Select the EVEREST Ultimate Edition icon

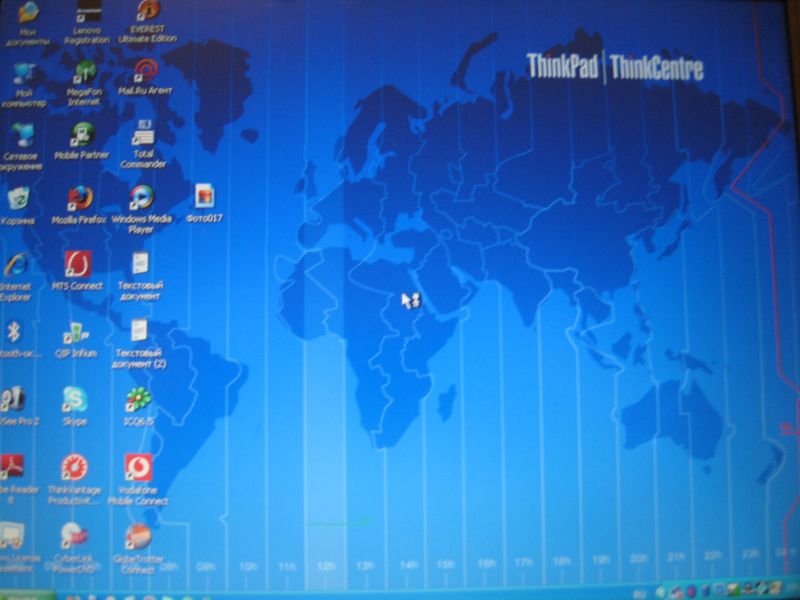click(x=147, y=12)
